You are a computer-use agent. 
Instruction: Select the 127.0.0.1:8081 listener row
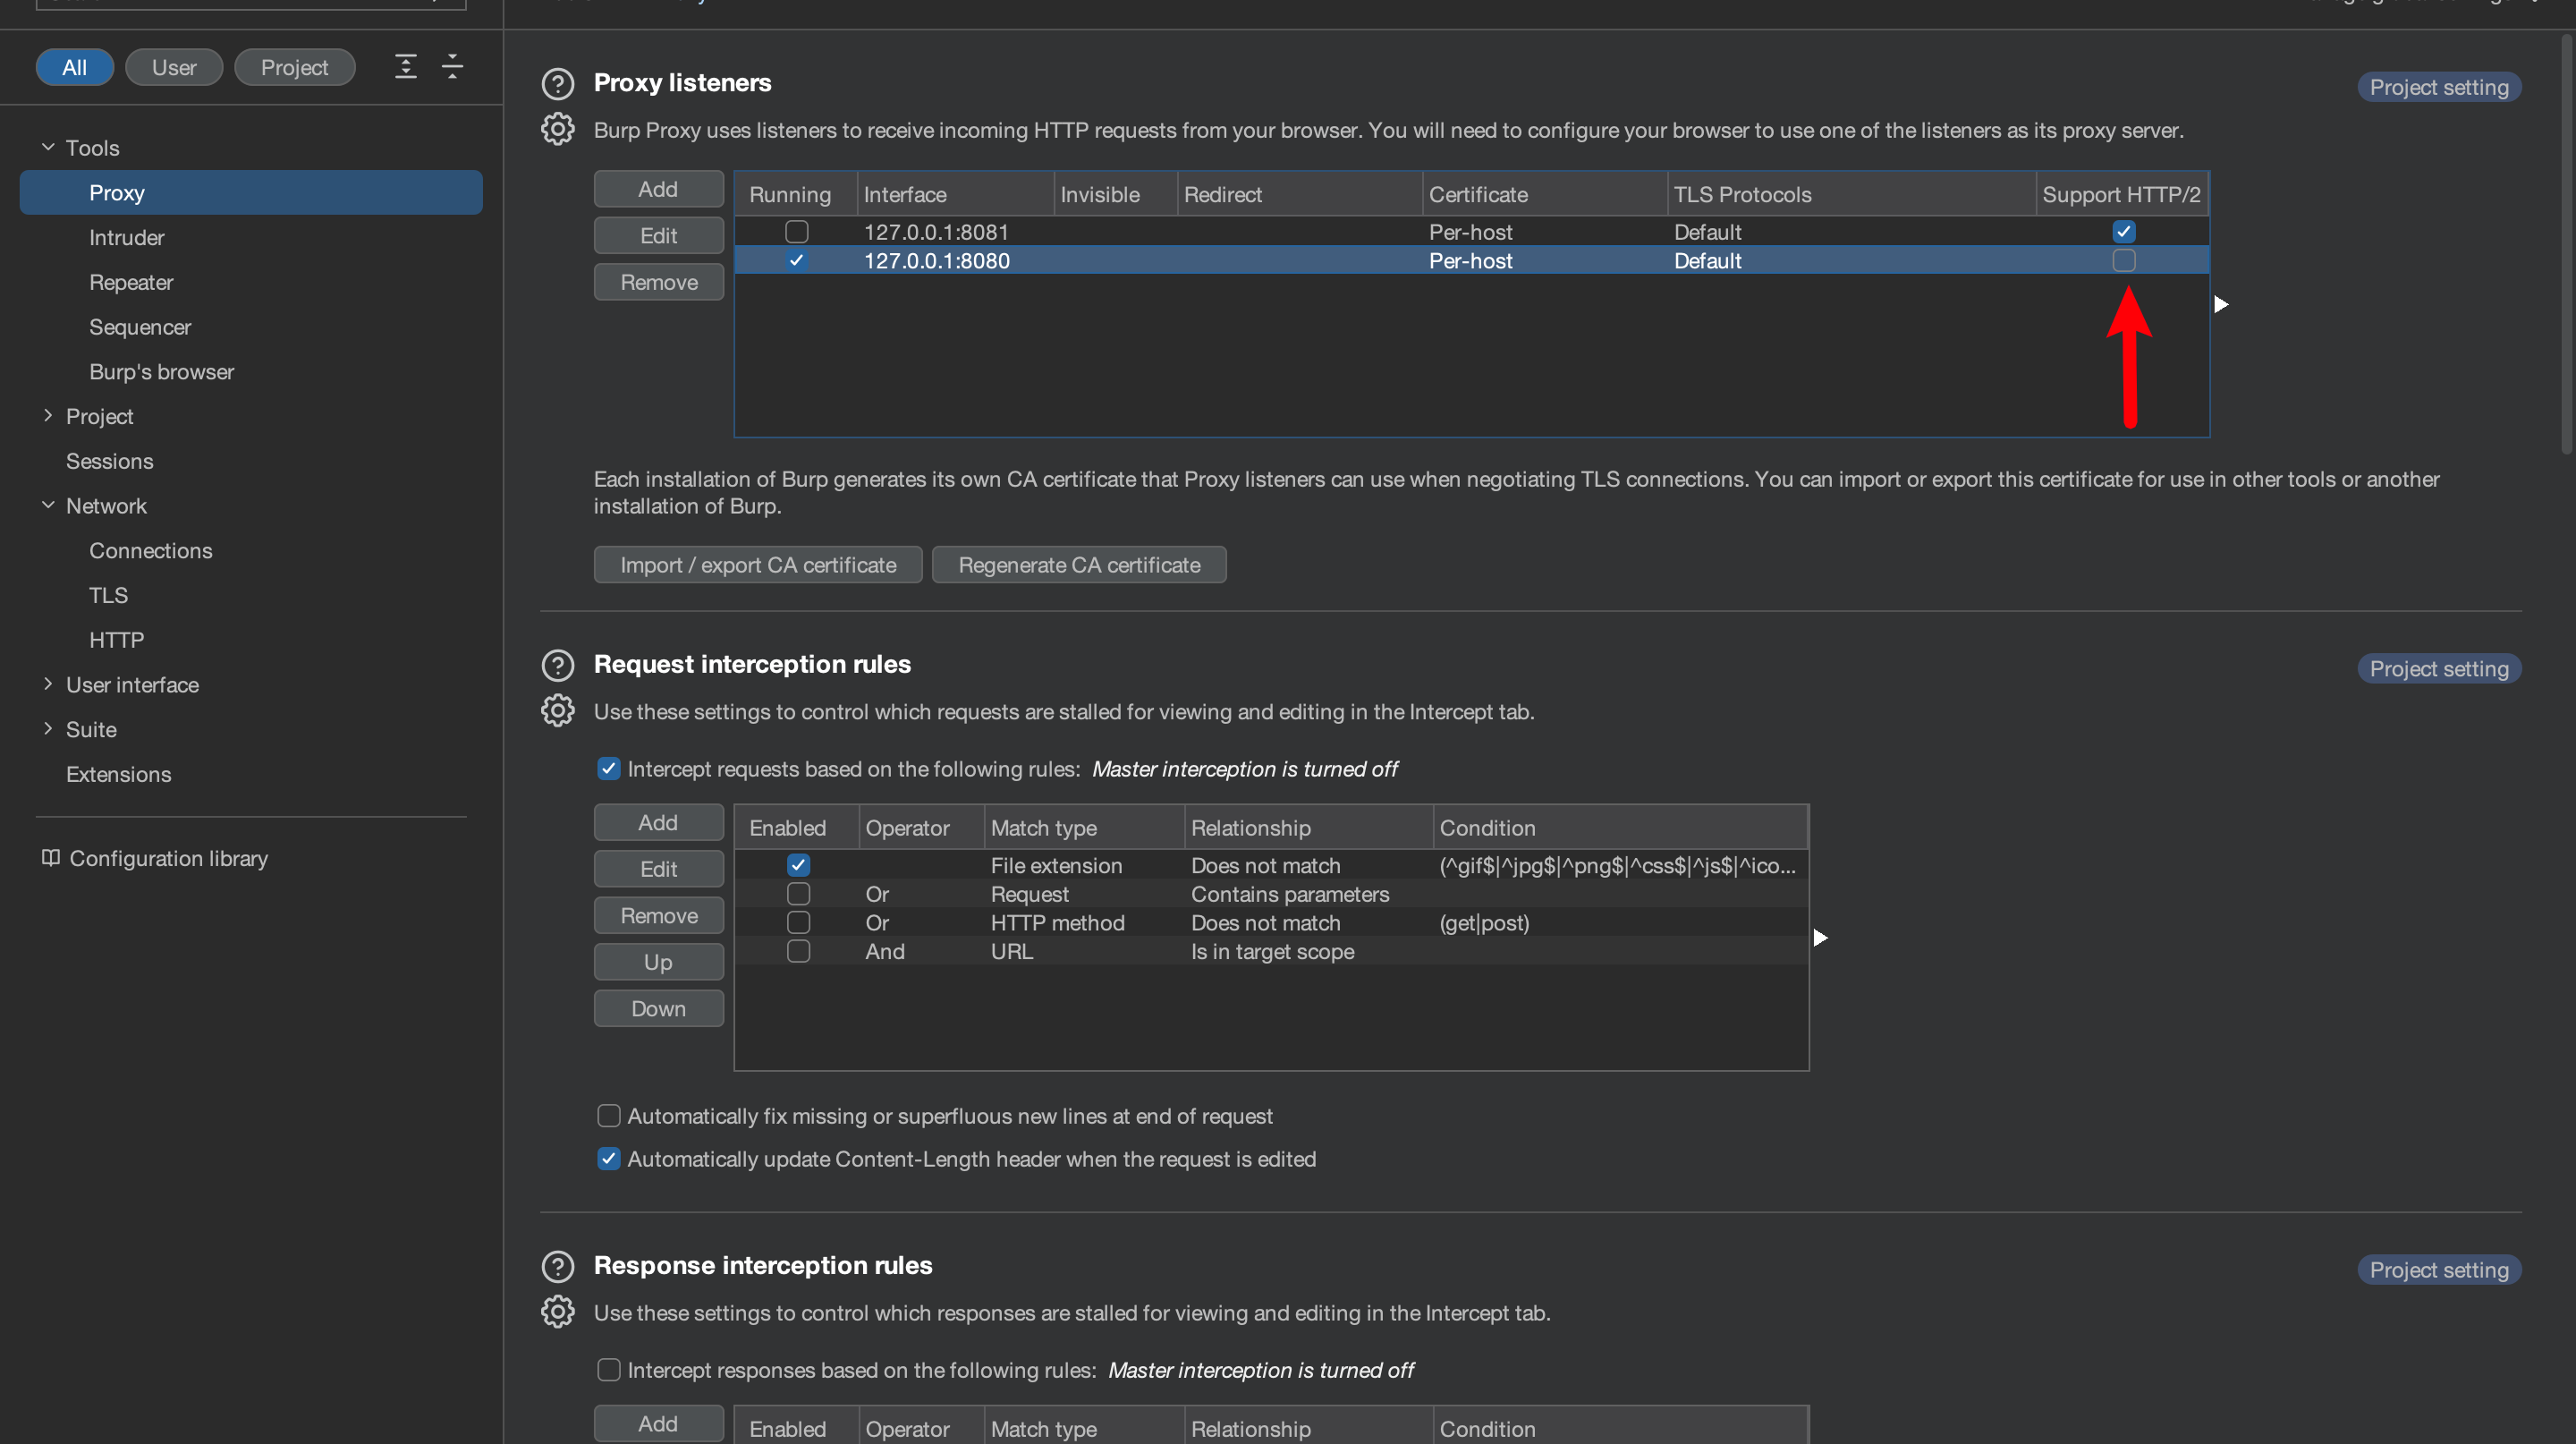(1471, 232)
